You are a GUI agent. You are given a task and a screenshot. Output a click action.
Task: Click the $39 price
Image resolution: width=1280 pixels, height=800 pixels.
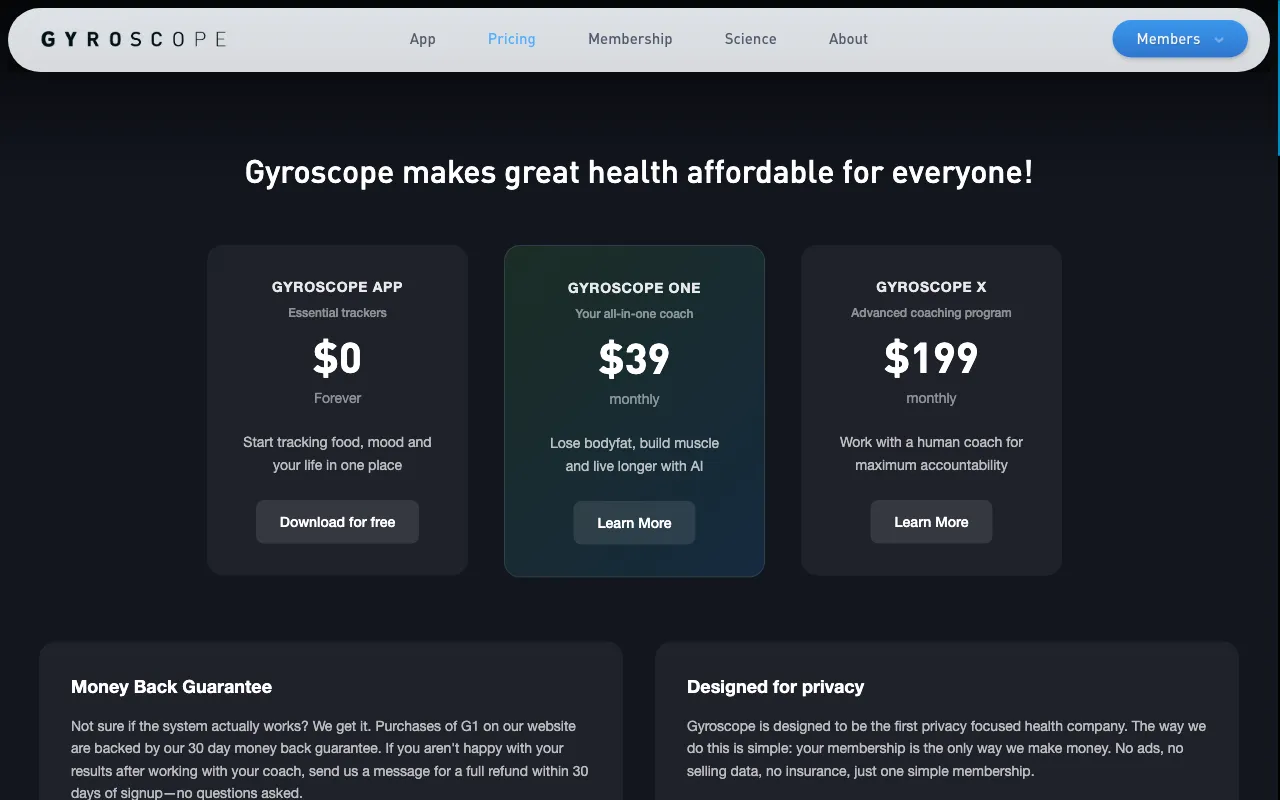click(634, 359)
